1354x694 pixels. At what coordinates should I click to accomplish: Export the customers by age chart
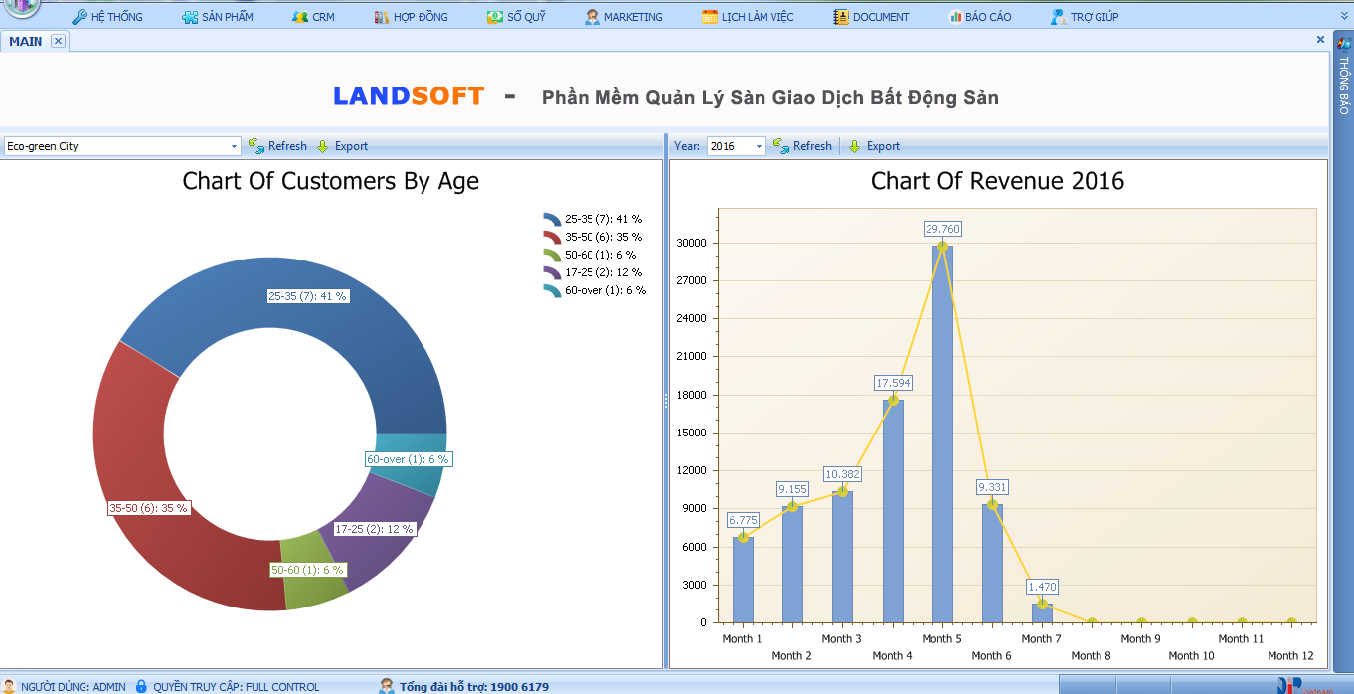[x=342, y=146]
